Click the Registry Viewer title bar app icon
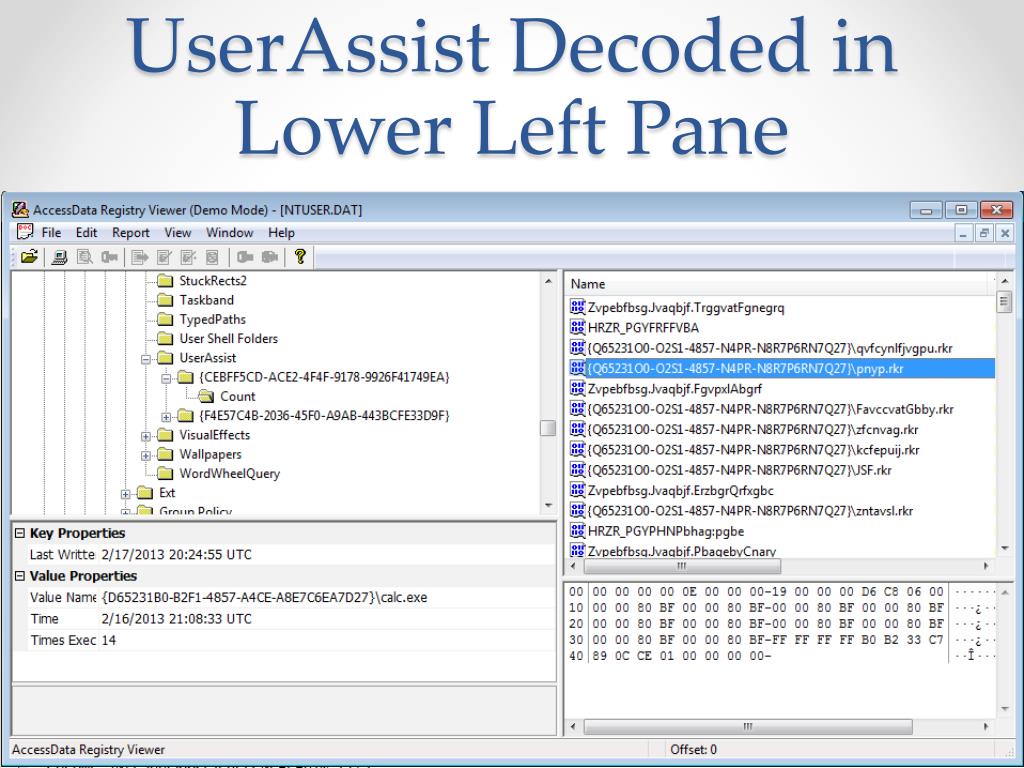Viewport: 1024px width, 768px height. pyautogui.click(x=20, y=210)
